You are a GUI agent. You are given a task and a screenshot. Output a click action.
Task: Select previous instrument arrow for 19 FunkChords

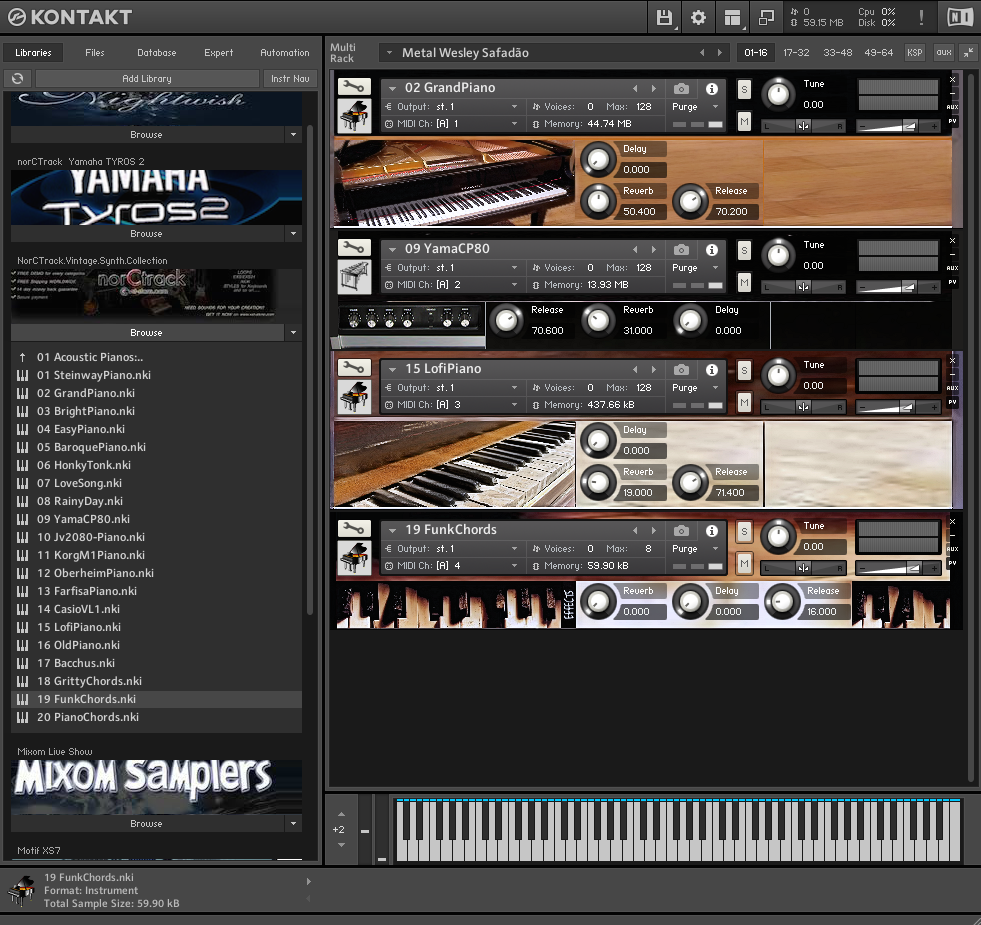(635, 530)
